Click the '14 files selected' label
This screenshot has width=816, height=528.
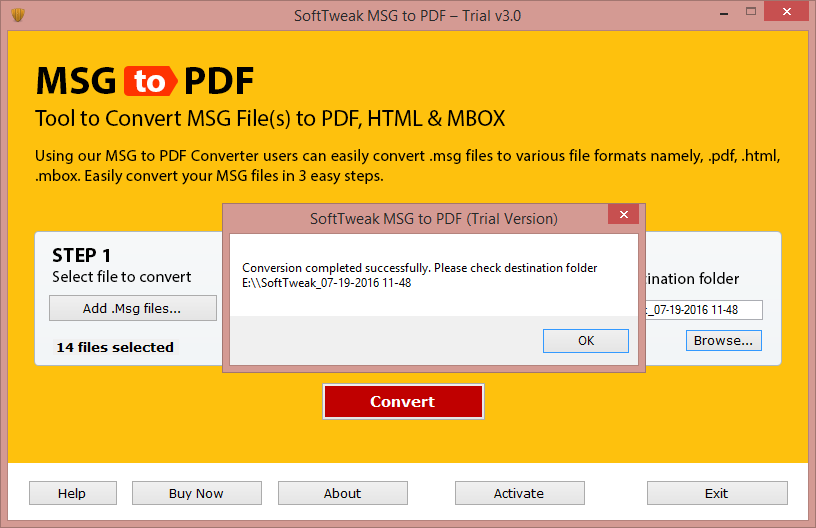pyautogui.click(x=115, y=347)
